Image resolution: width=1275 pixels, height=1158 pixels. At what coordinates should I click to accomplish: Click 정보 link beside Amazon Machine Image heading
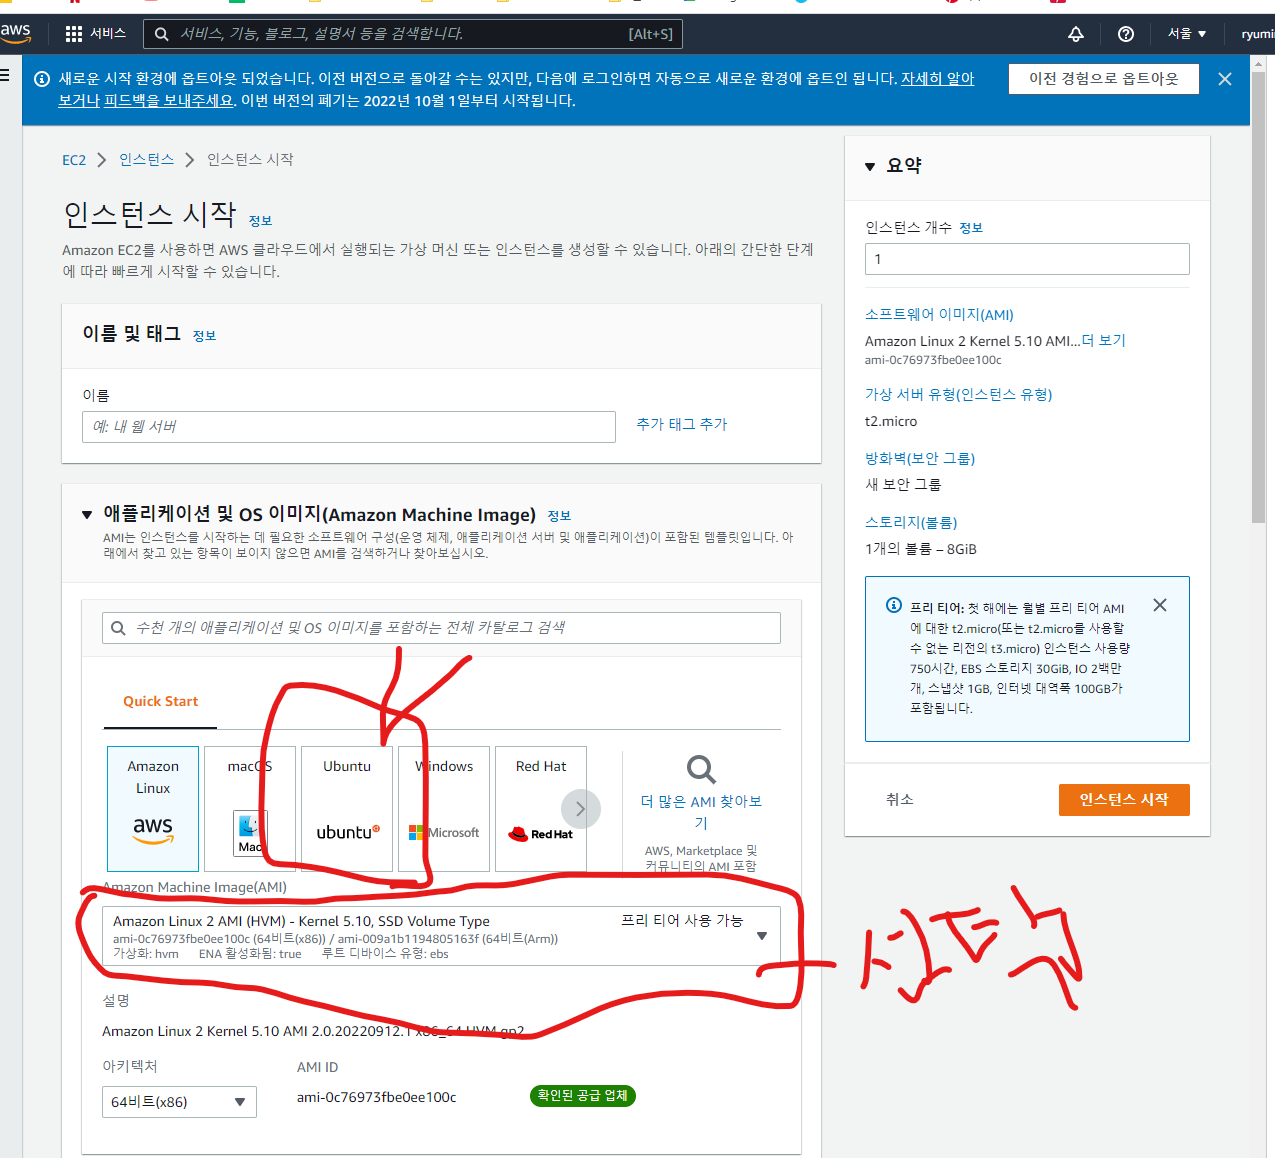coord(559,516)
